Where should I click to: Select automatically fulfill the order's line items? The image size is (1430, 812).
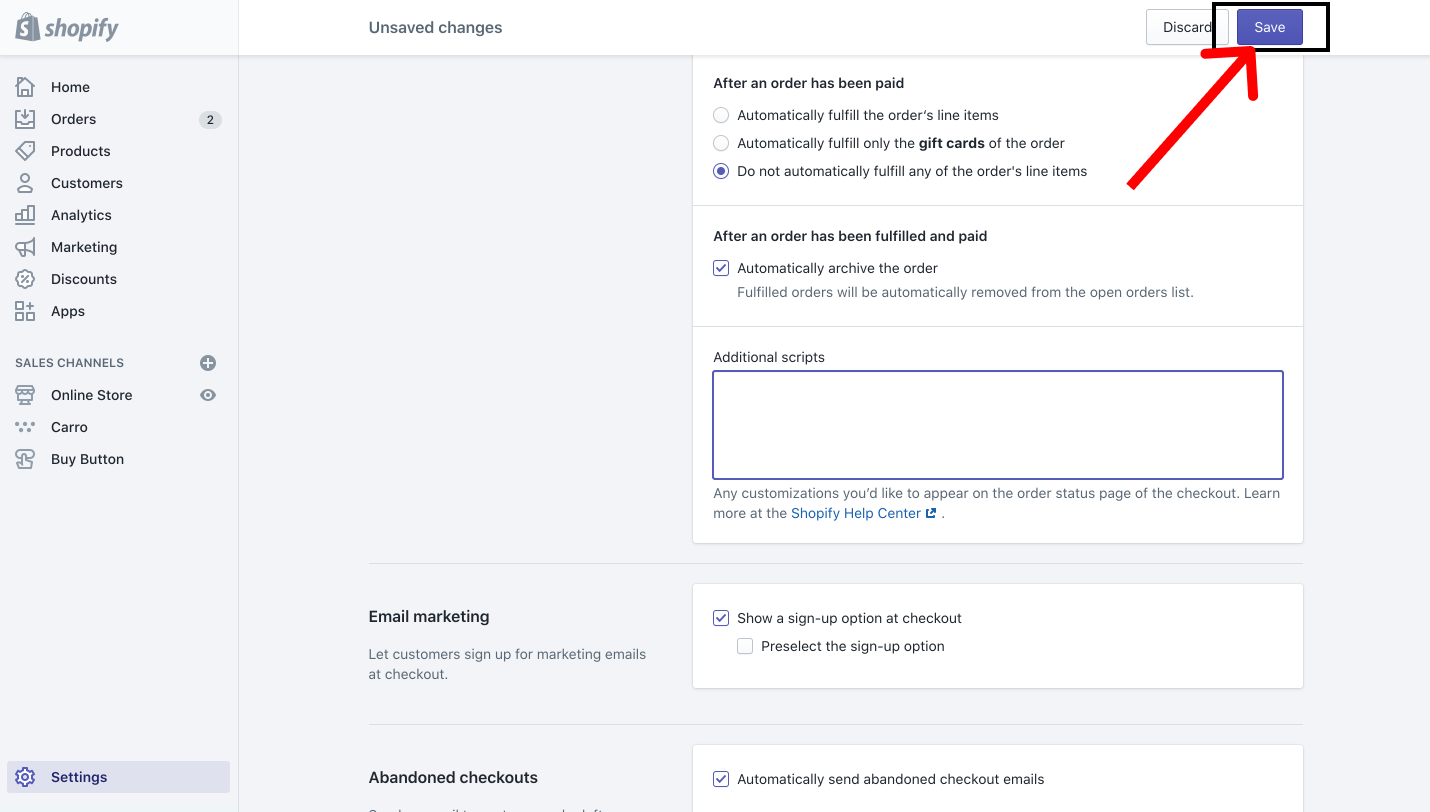pos(721,115)
